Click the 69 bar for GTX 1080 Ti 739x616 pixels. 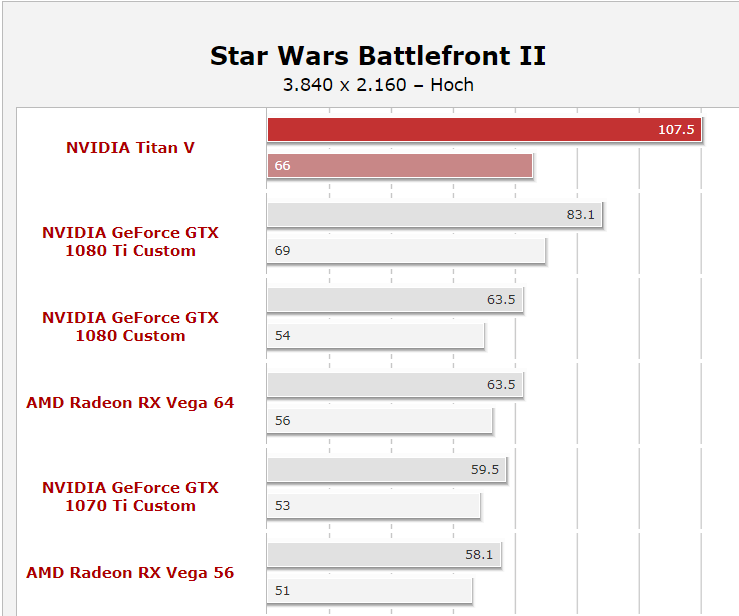click(406, 251)
